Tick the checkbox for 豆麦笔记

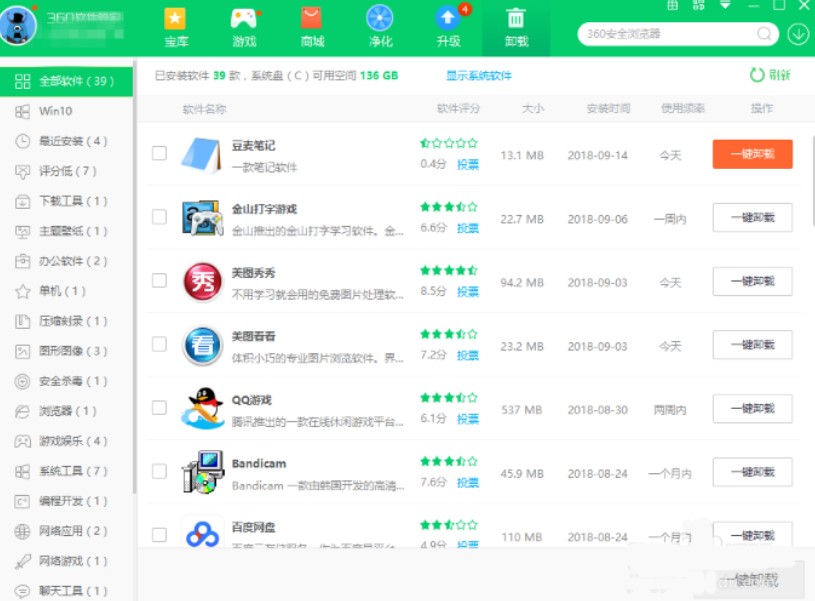(159, 153)
